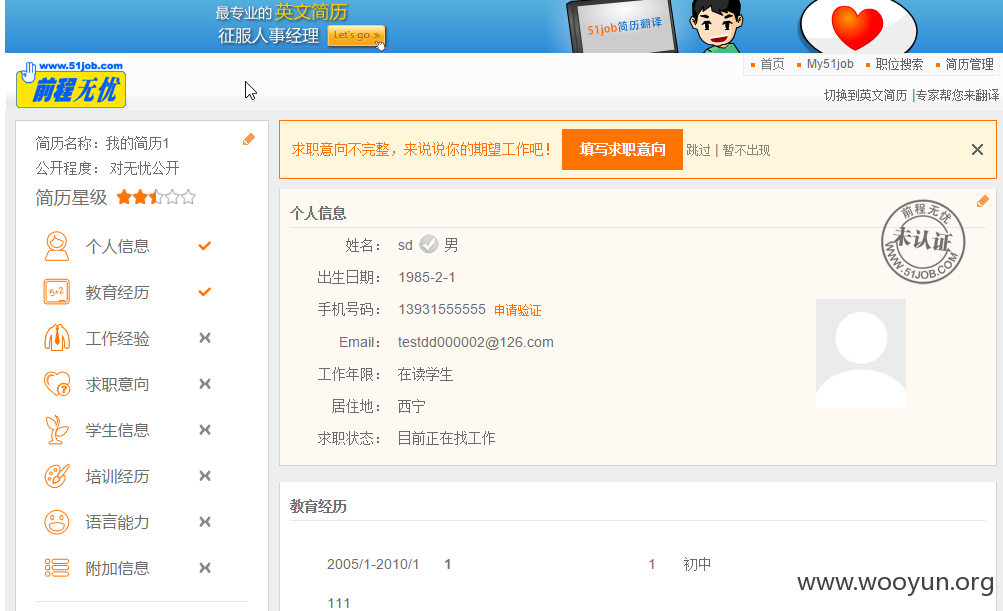Screen dimensions: 1003x611
Task: Open 语言能力 face icon in sidebar
Action: point(57,522)
